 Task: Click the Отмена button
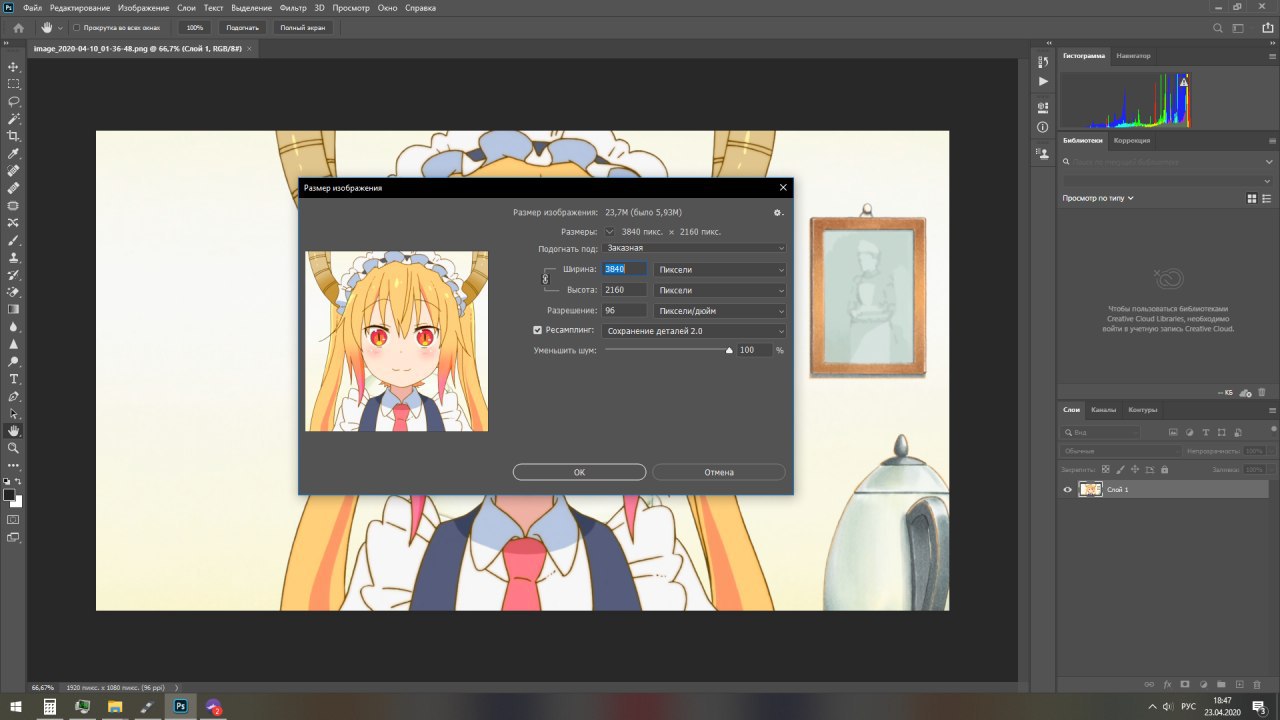pos(719,472)
